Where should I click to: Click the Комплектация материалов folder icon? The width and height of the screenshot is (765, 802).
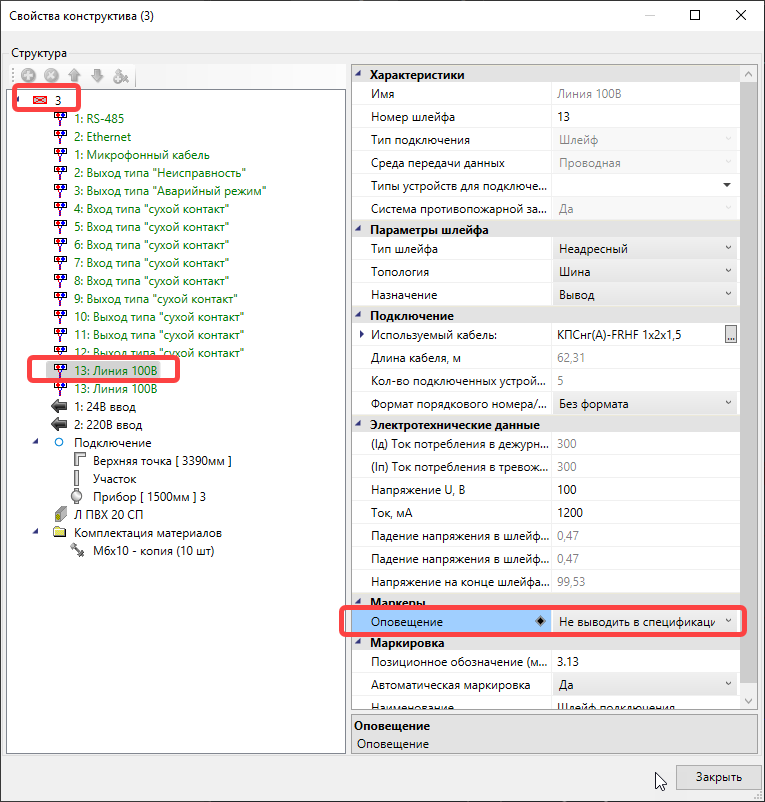click(60, 533)
